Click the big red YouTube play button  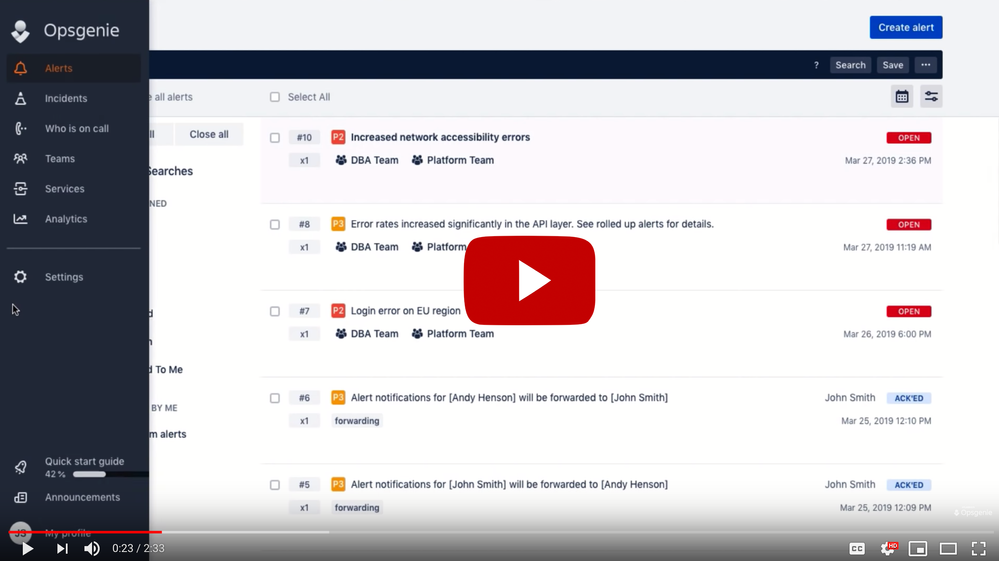coord(529,280)
